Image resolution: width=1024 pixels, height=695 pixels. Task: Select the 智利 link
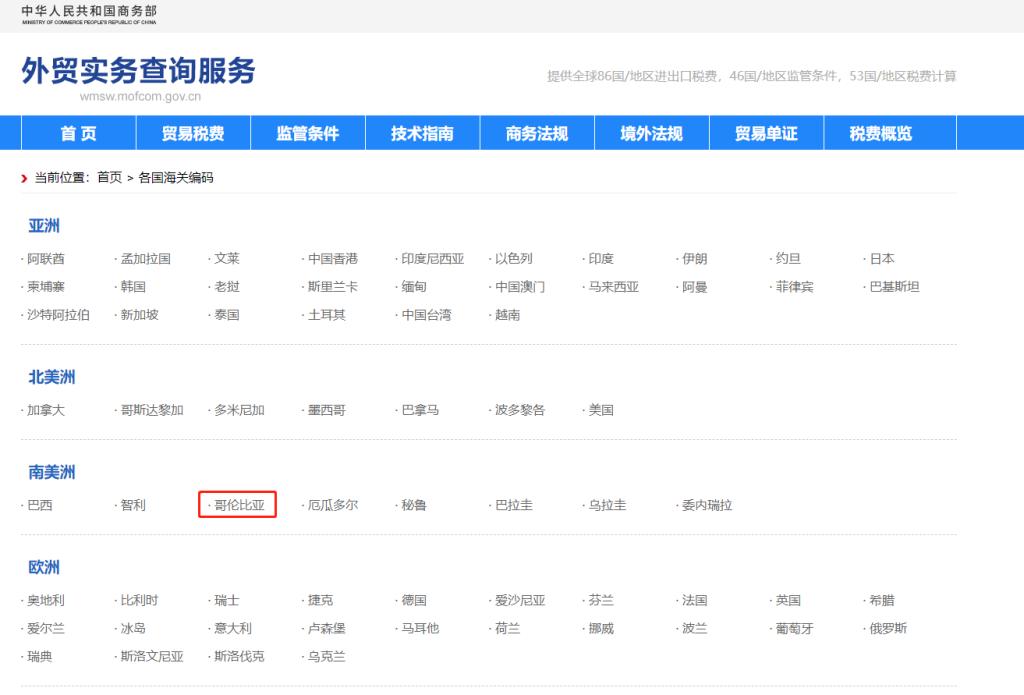(x=133, y=505)
